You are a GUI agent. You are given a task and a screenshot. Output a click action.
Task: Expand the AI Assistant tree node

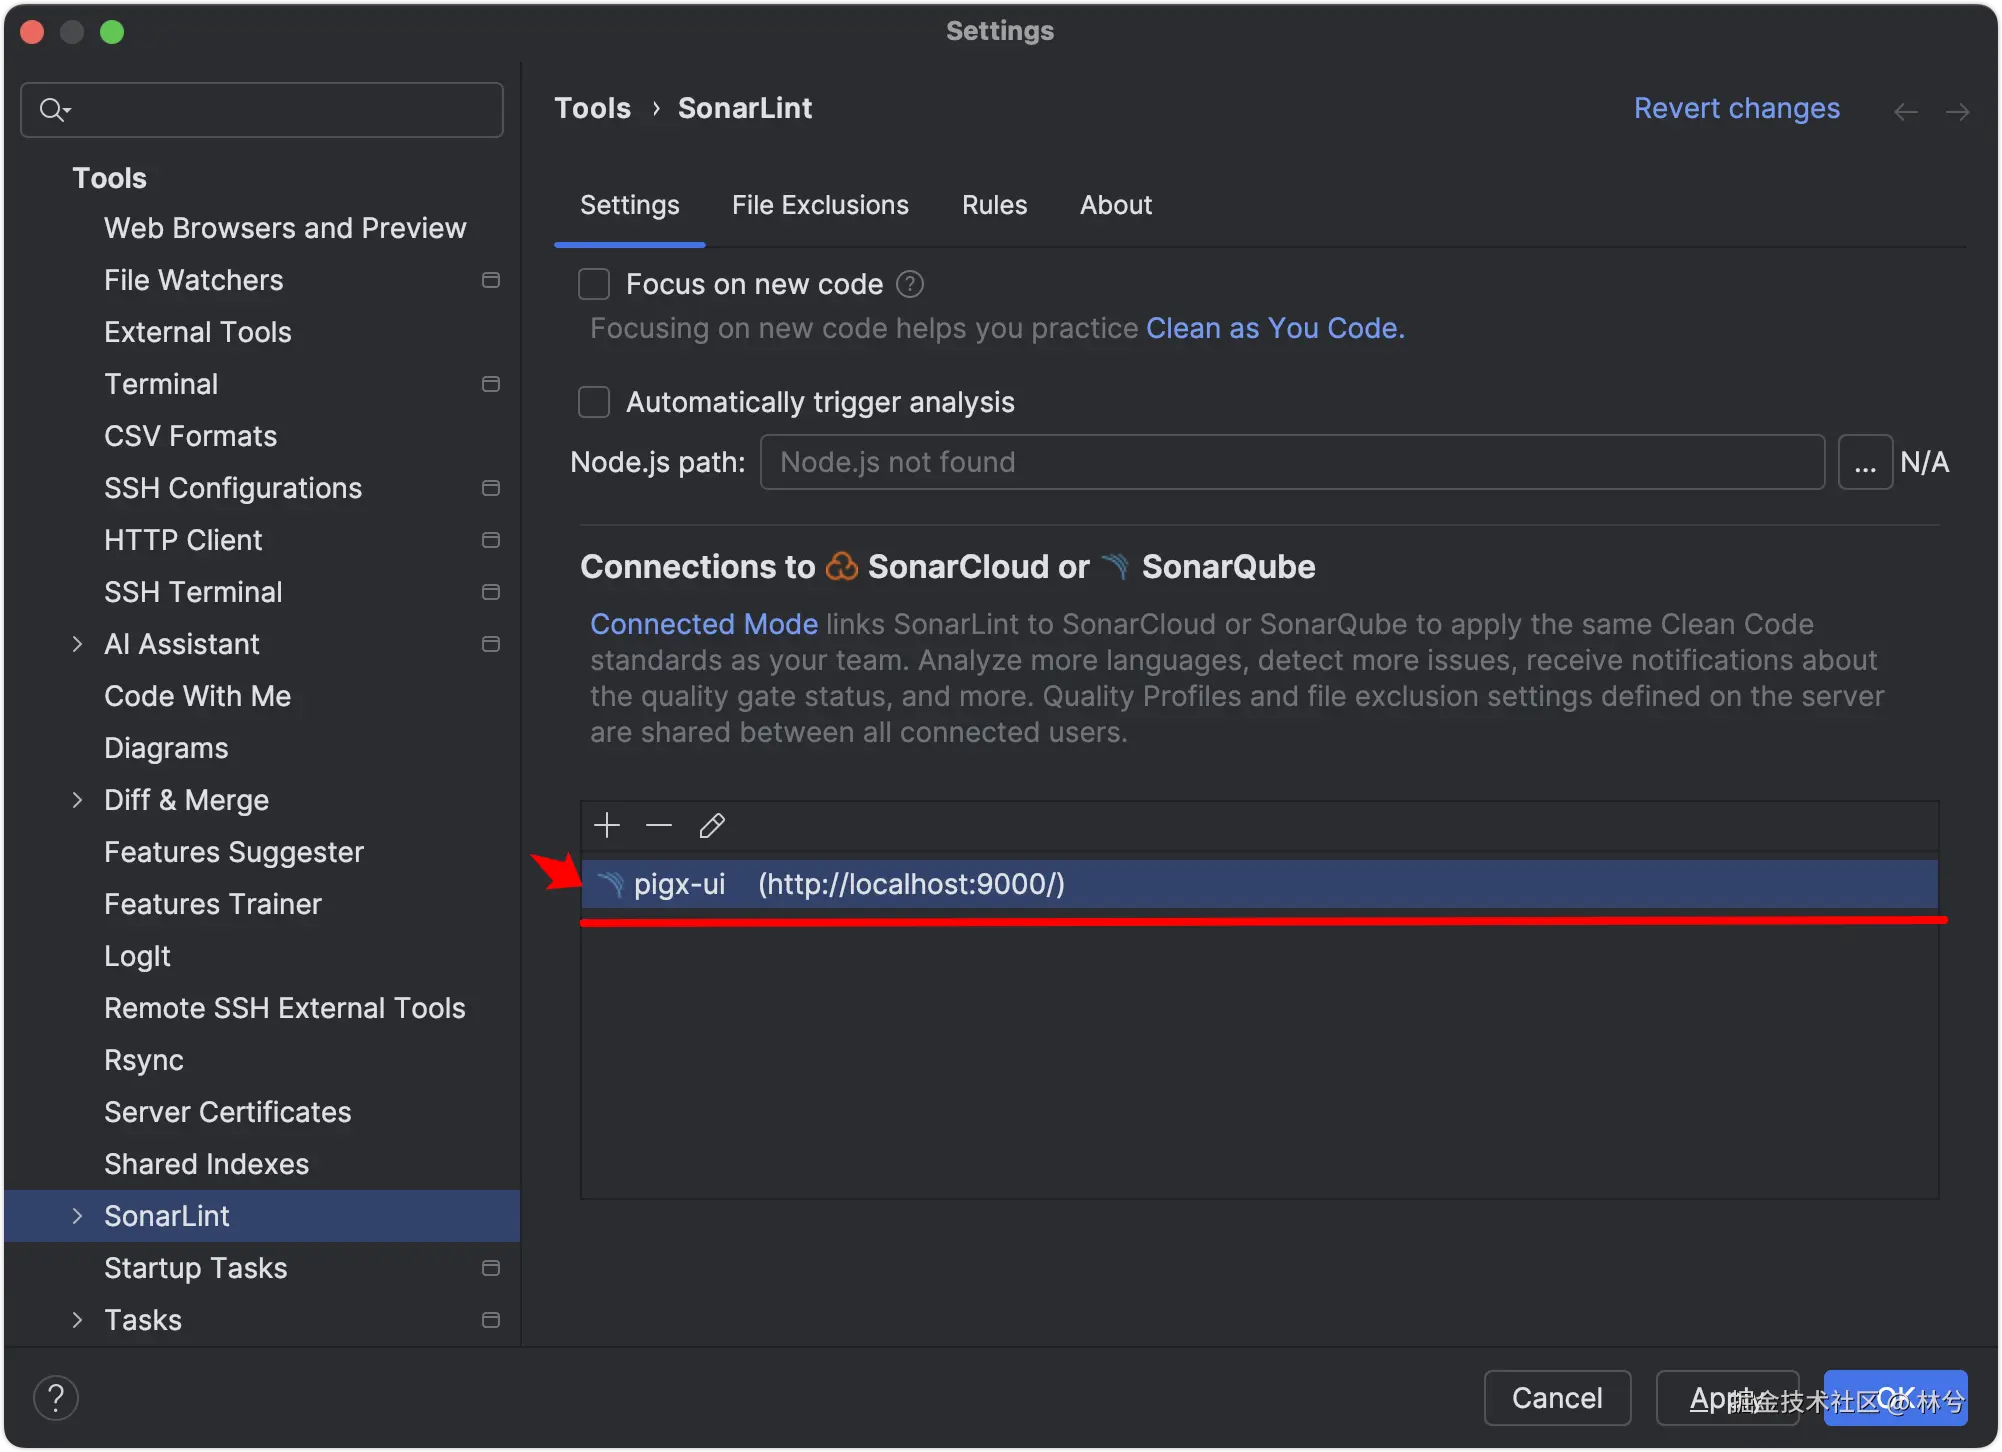[77, 644]
